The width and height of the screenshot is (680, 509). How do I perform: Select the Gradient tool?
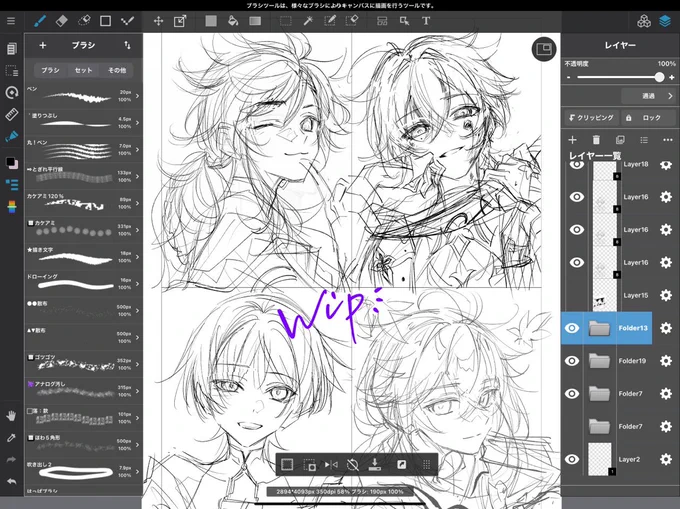click(x=255, y=21)
